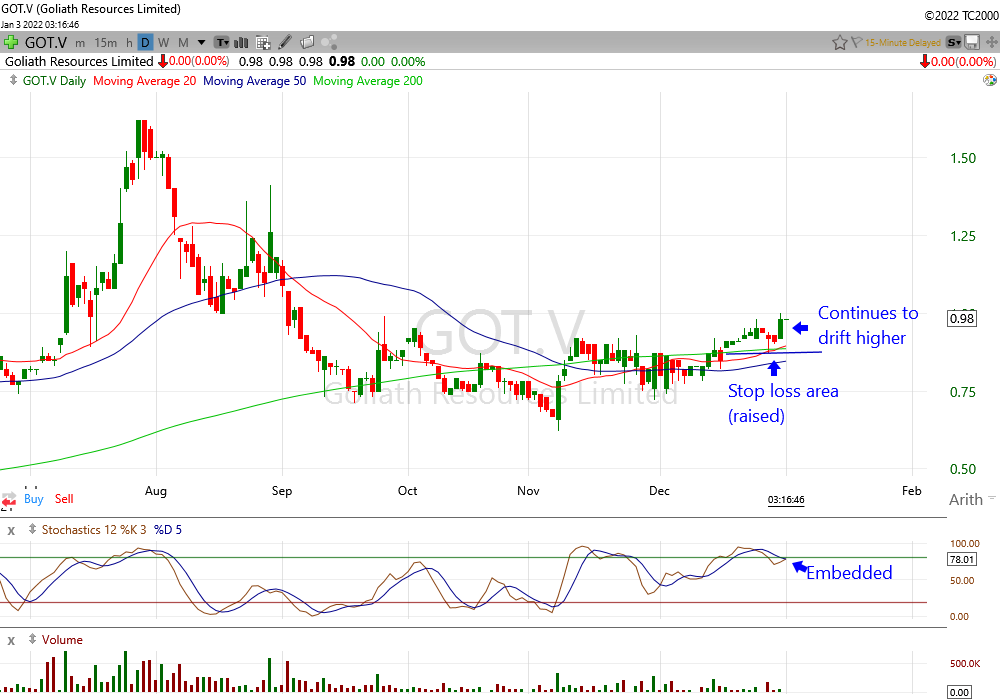The image size is (1000, 700).
Task: Click the 0.98 current price marker
Action: pos(962,318)
